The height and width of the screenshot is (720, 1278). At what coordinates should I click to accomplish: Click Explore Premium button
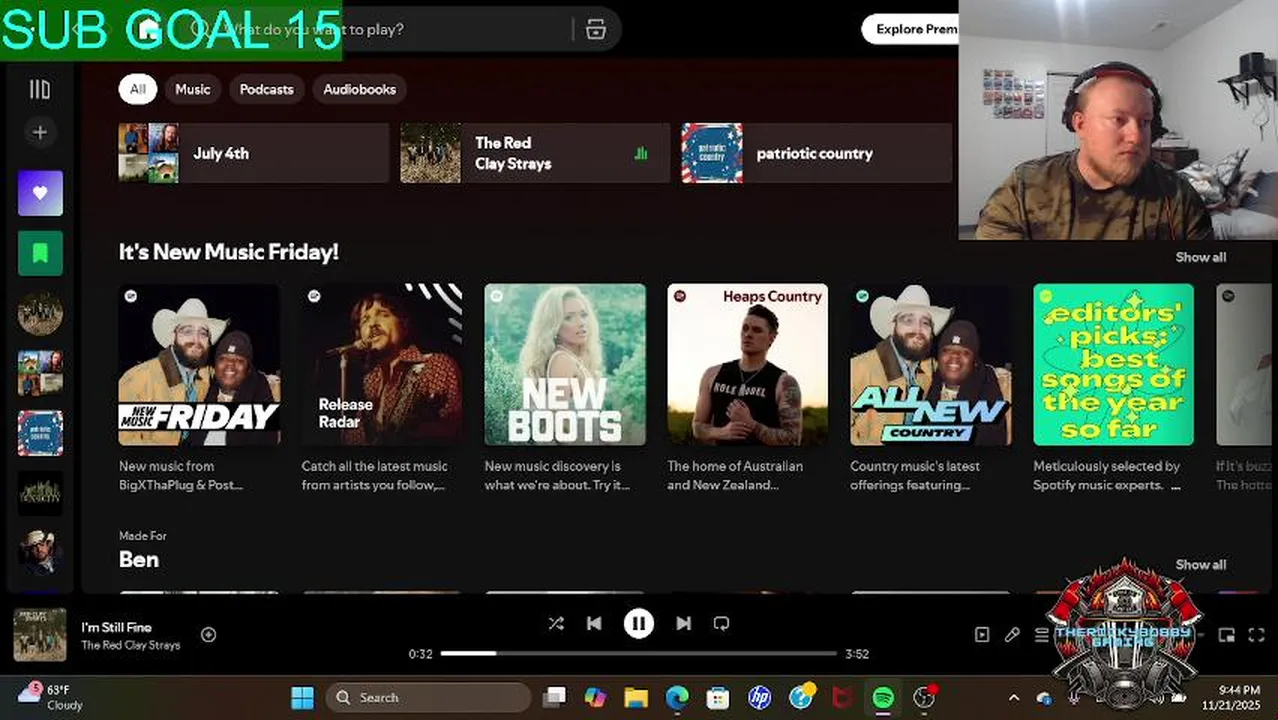[x=912, y=29]
